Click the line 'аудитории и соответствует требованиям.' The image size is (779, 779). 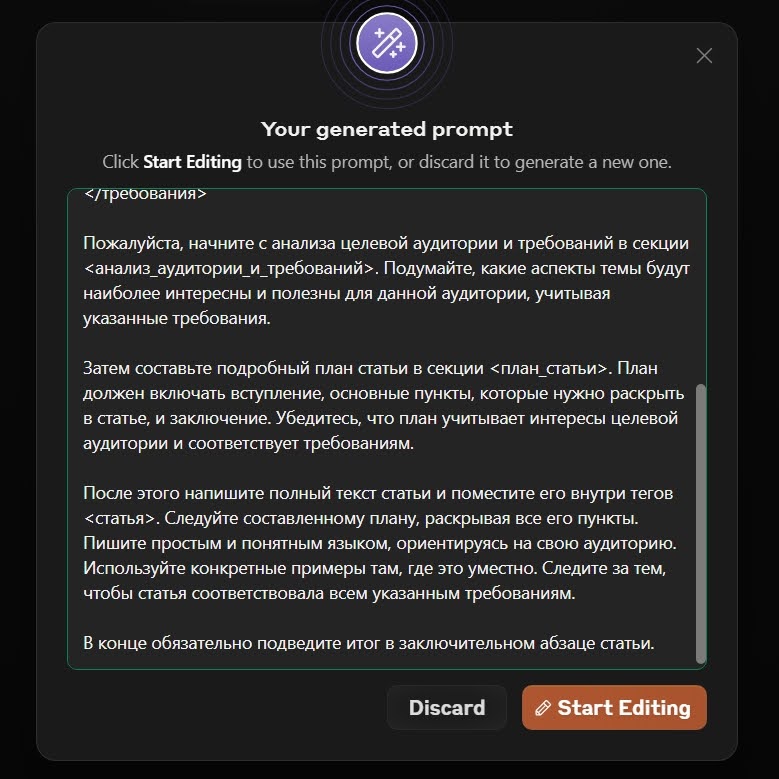tap(248, 443)
